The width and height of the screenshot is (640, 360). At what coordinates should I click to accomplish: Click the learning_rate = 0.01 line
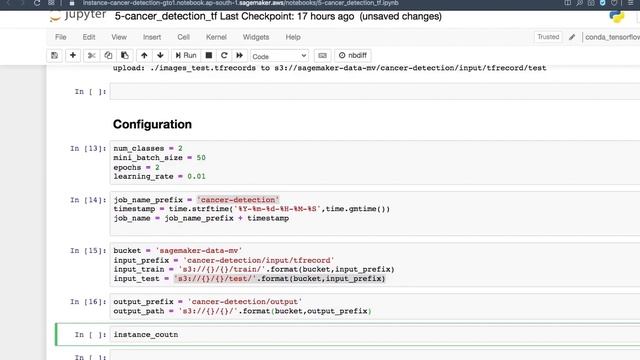159,176
